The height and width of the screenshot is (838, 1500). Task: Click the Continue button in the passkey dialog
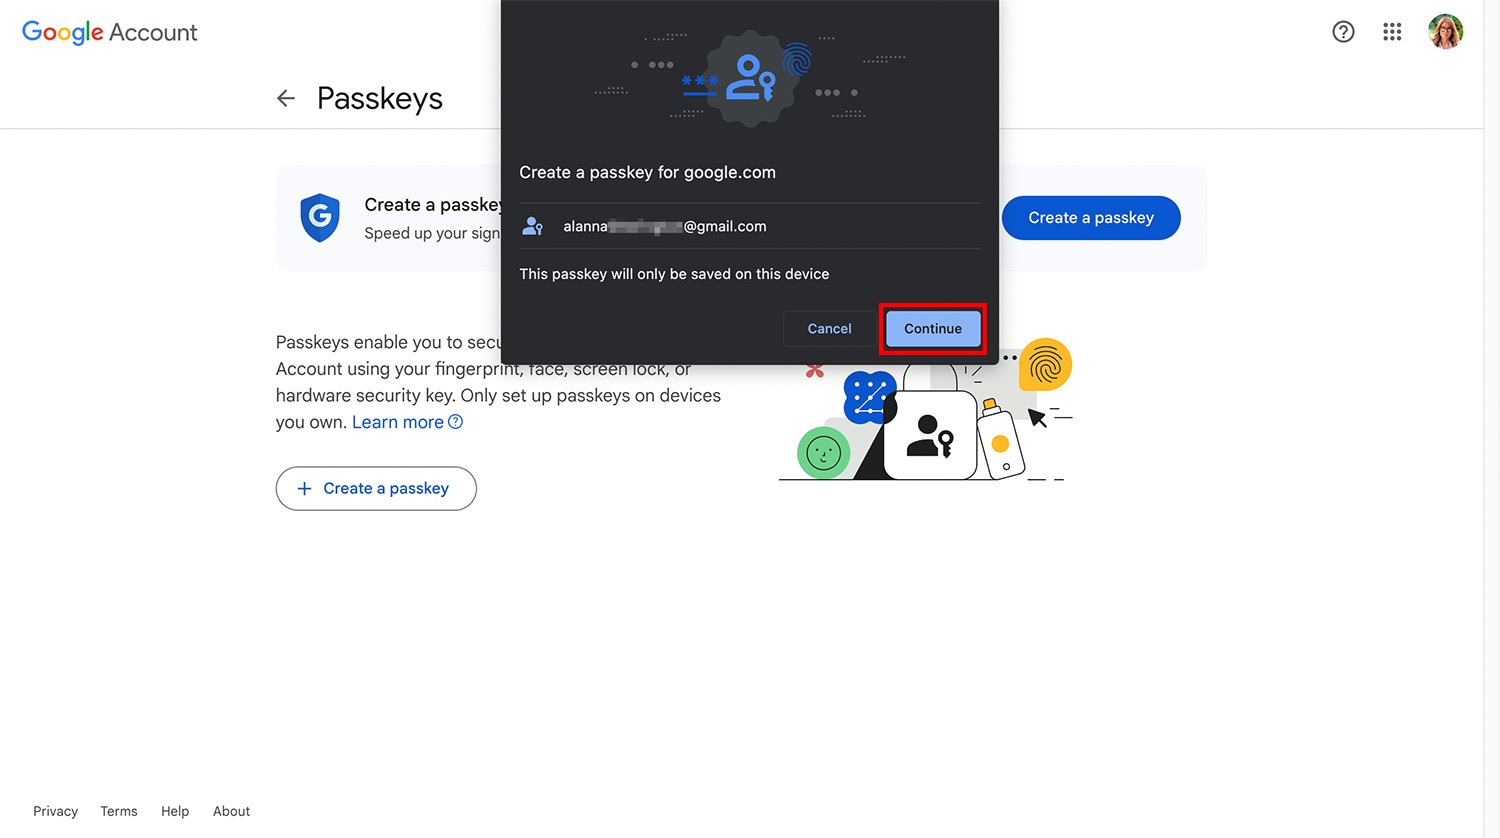(933, 329)
